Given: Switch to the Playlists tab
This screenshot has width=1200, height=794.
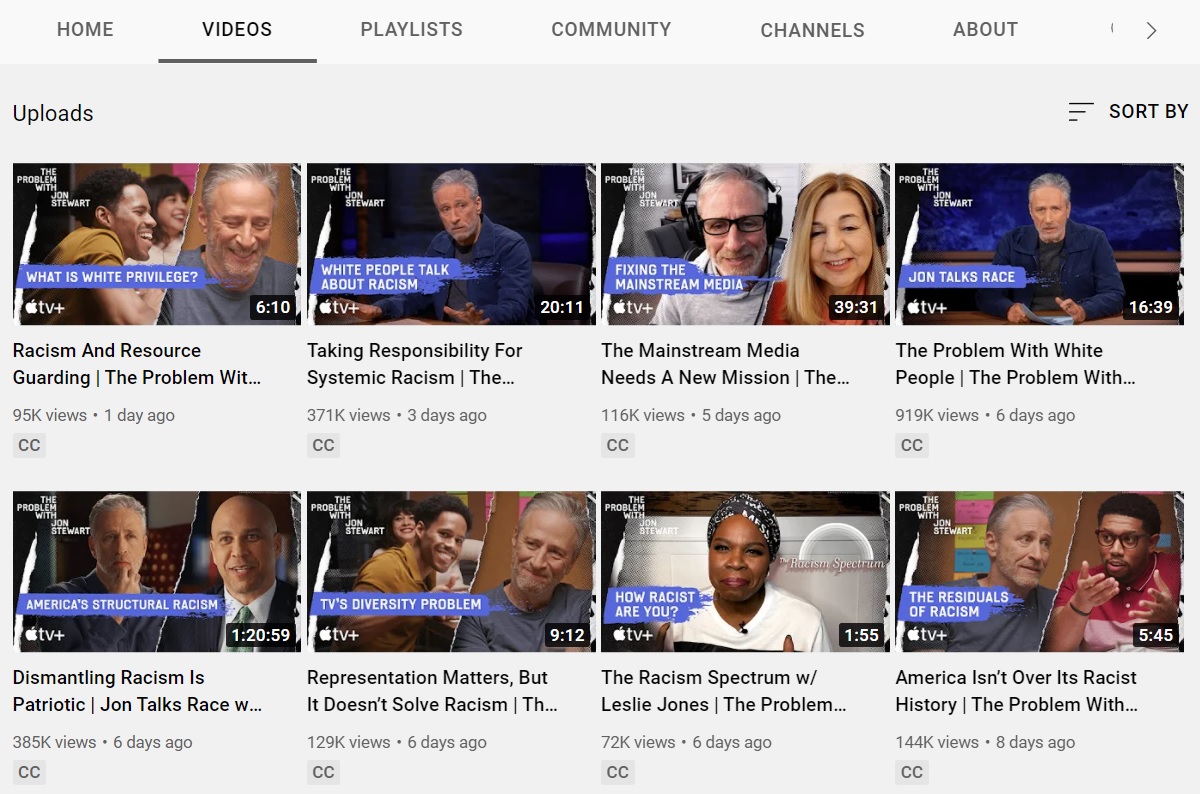Looking at the screenshot, I should 412,30.
